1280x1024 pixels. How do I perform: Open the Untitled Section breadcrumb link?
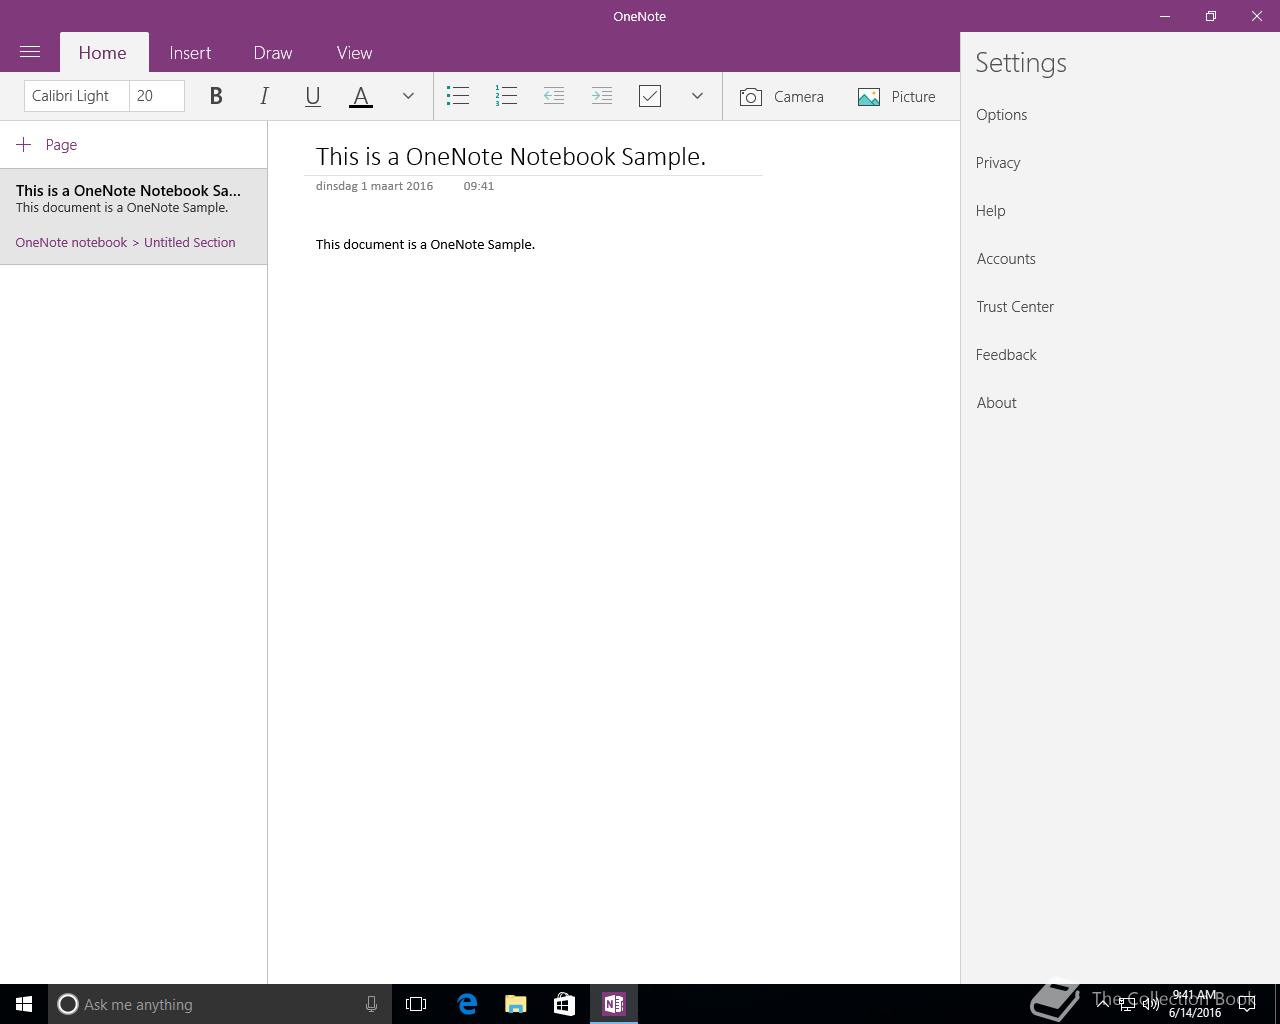(190, 243)
